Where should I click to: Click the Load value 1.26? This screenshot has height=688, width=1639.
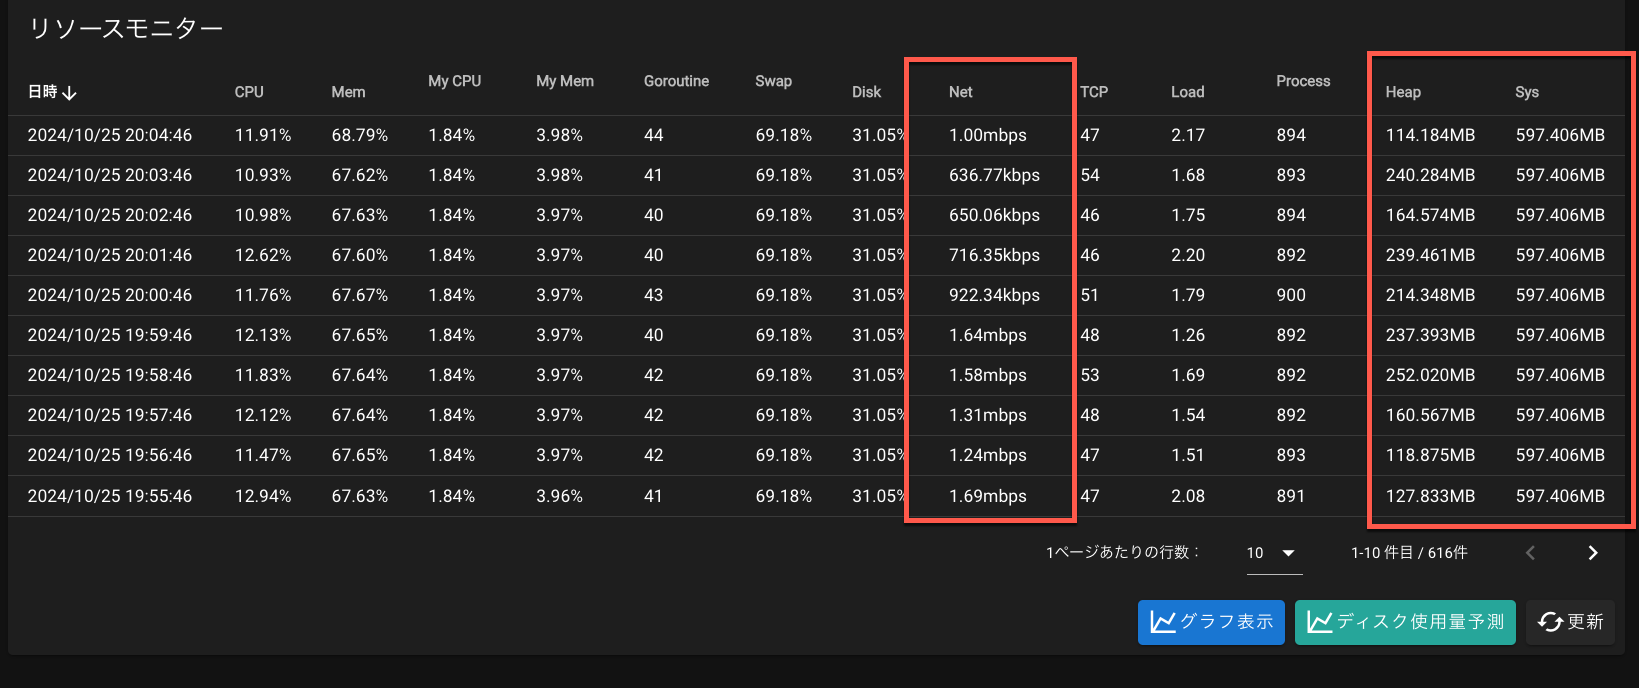pos(1188,335)
